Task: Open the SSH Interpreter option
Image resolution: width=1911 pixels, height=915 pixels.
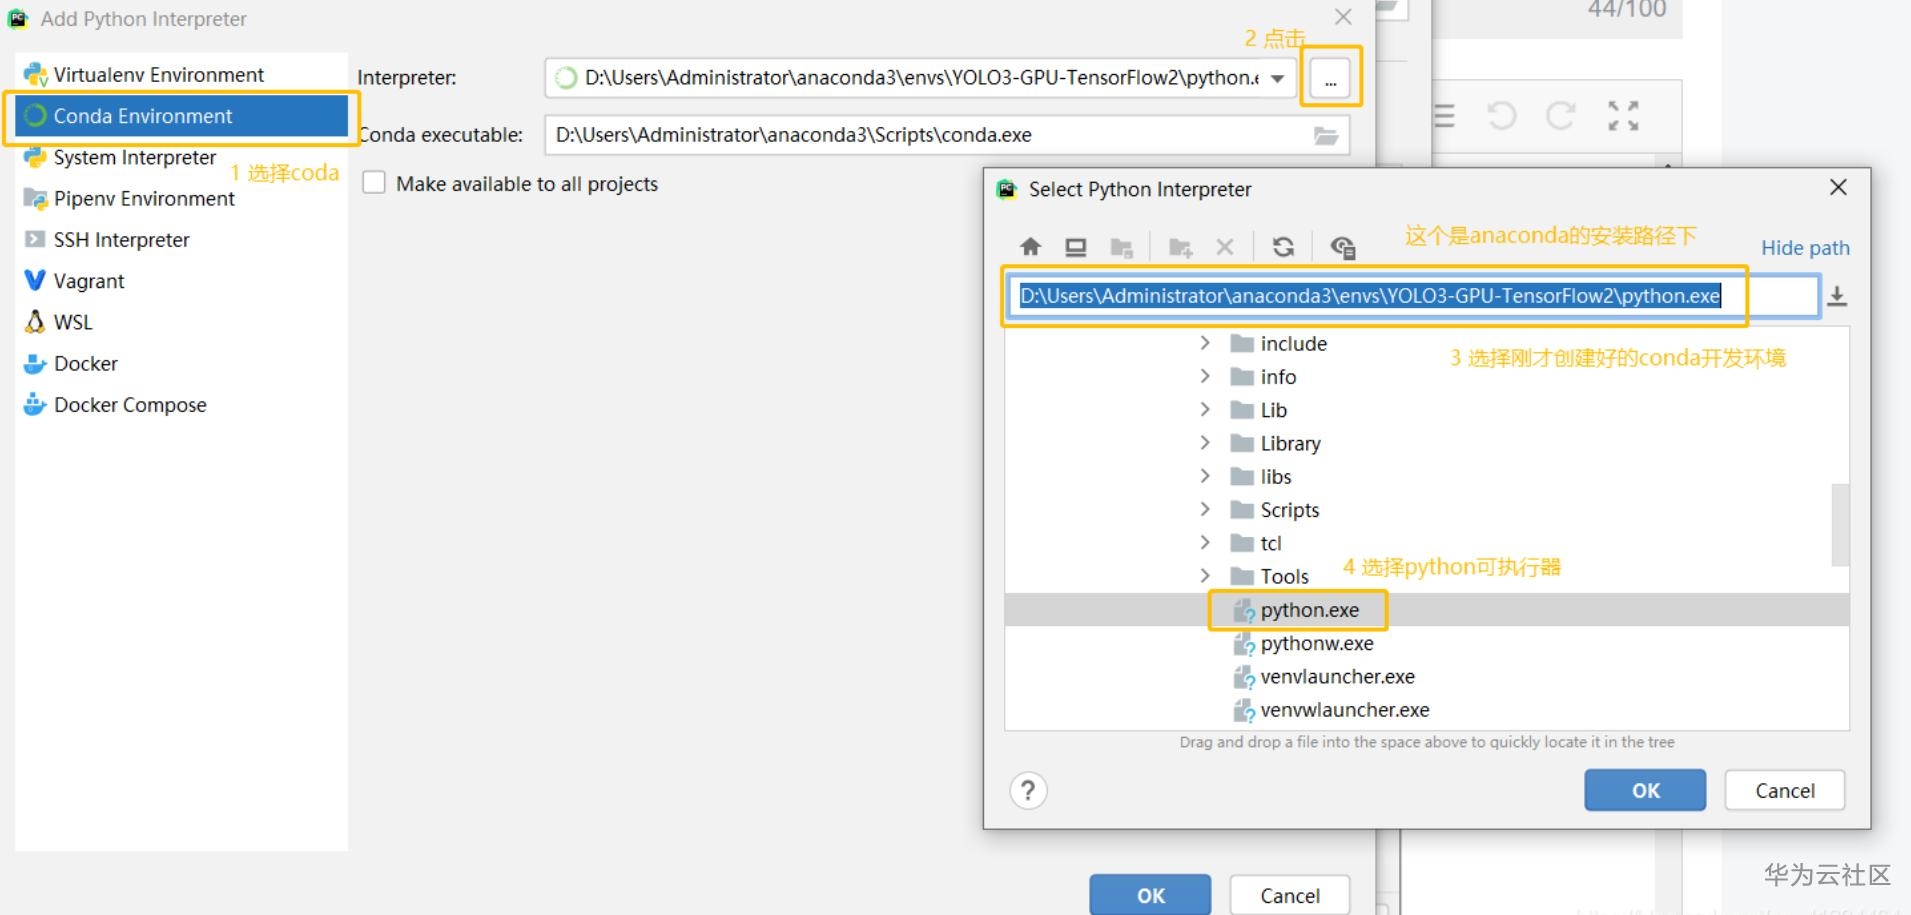Action: pyautogui.click(x=181, y=239)
